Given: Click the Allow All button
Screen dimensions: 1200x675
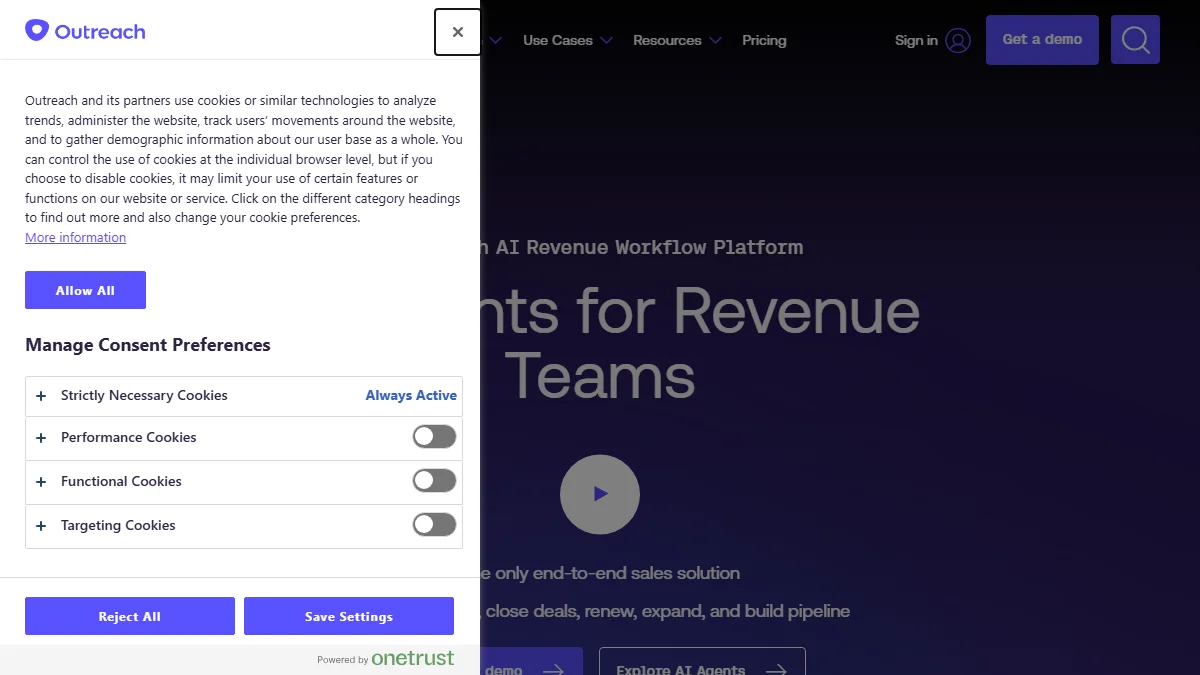Looking at the screenshot, I should (x=85, y=290).
